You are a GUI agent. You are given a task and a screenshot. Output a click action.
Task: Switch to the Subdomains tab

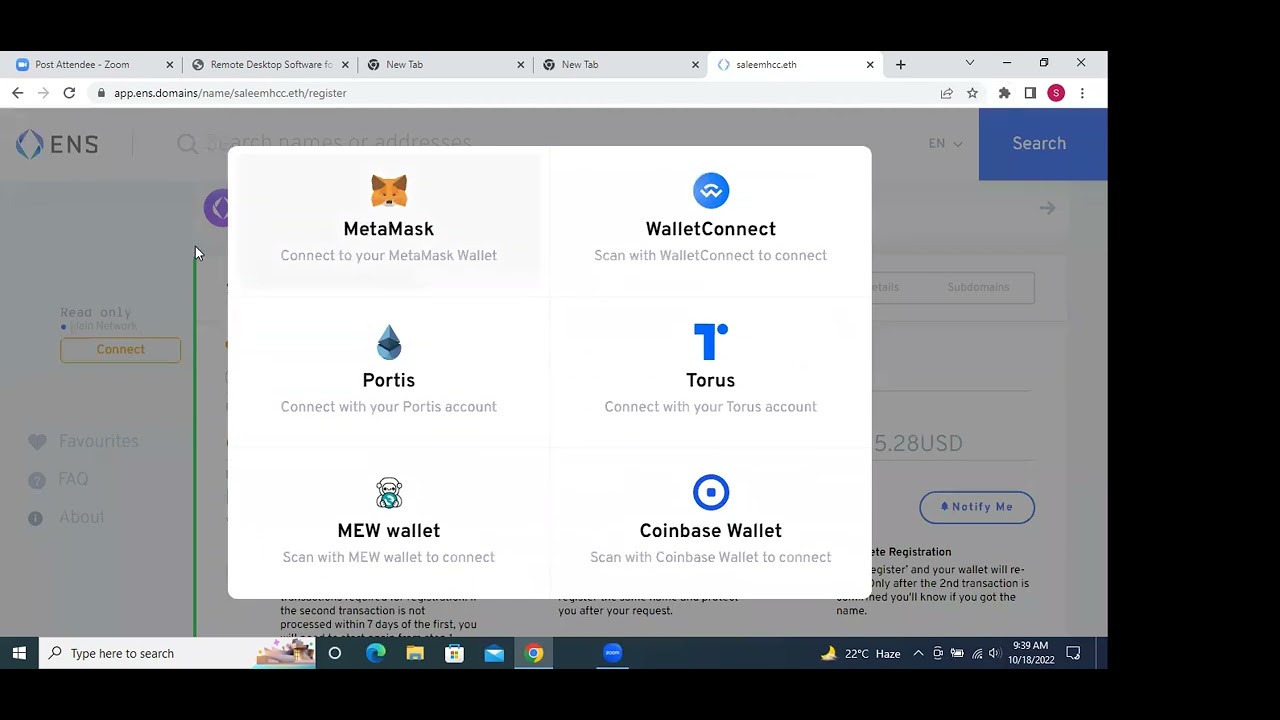pos(978,287)
